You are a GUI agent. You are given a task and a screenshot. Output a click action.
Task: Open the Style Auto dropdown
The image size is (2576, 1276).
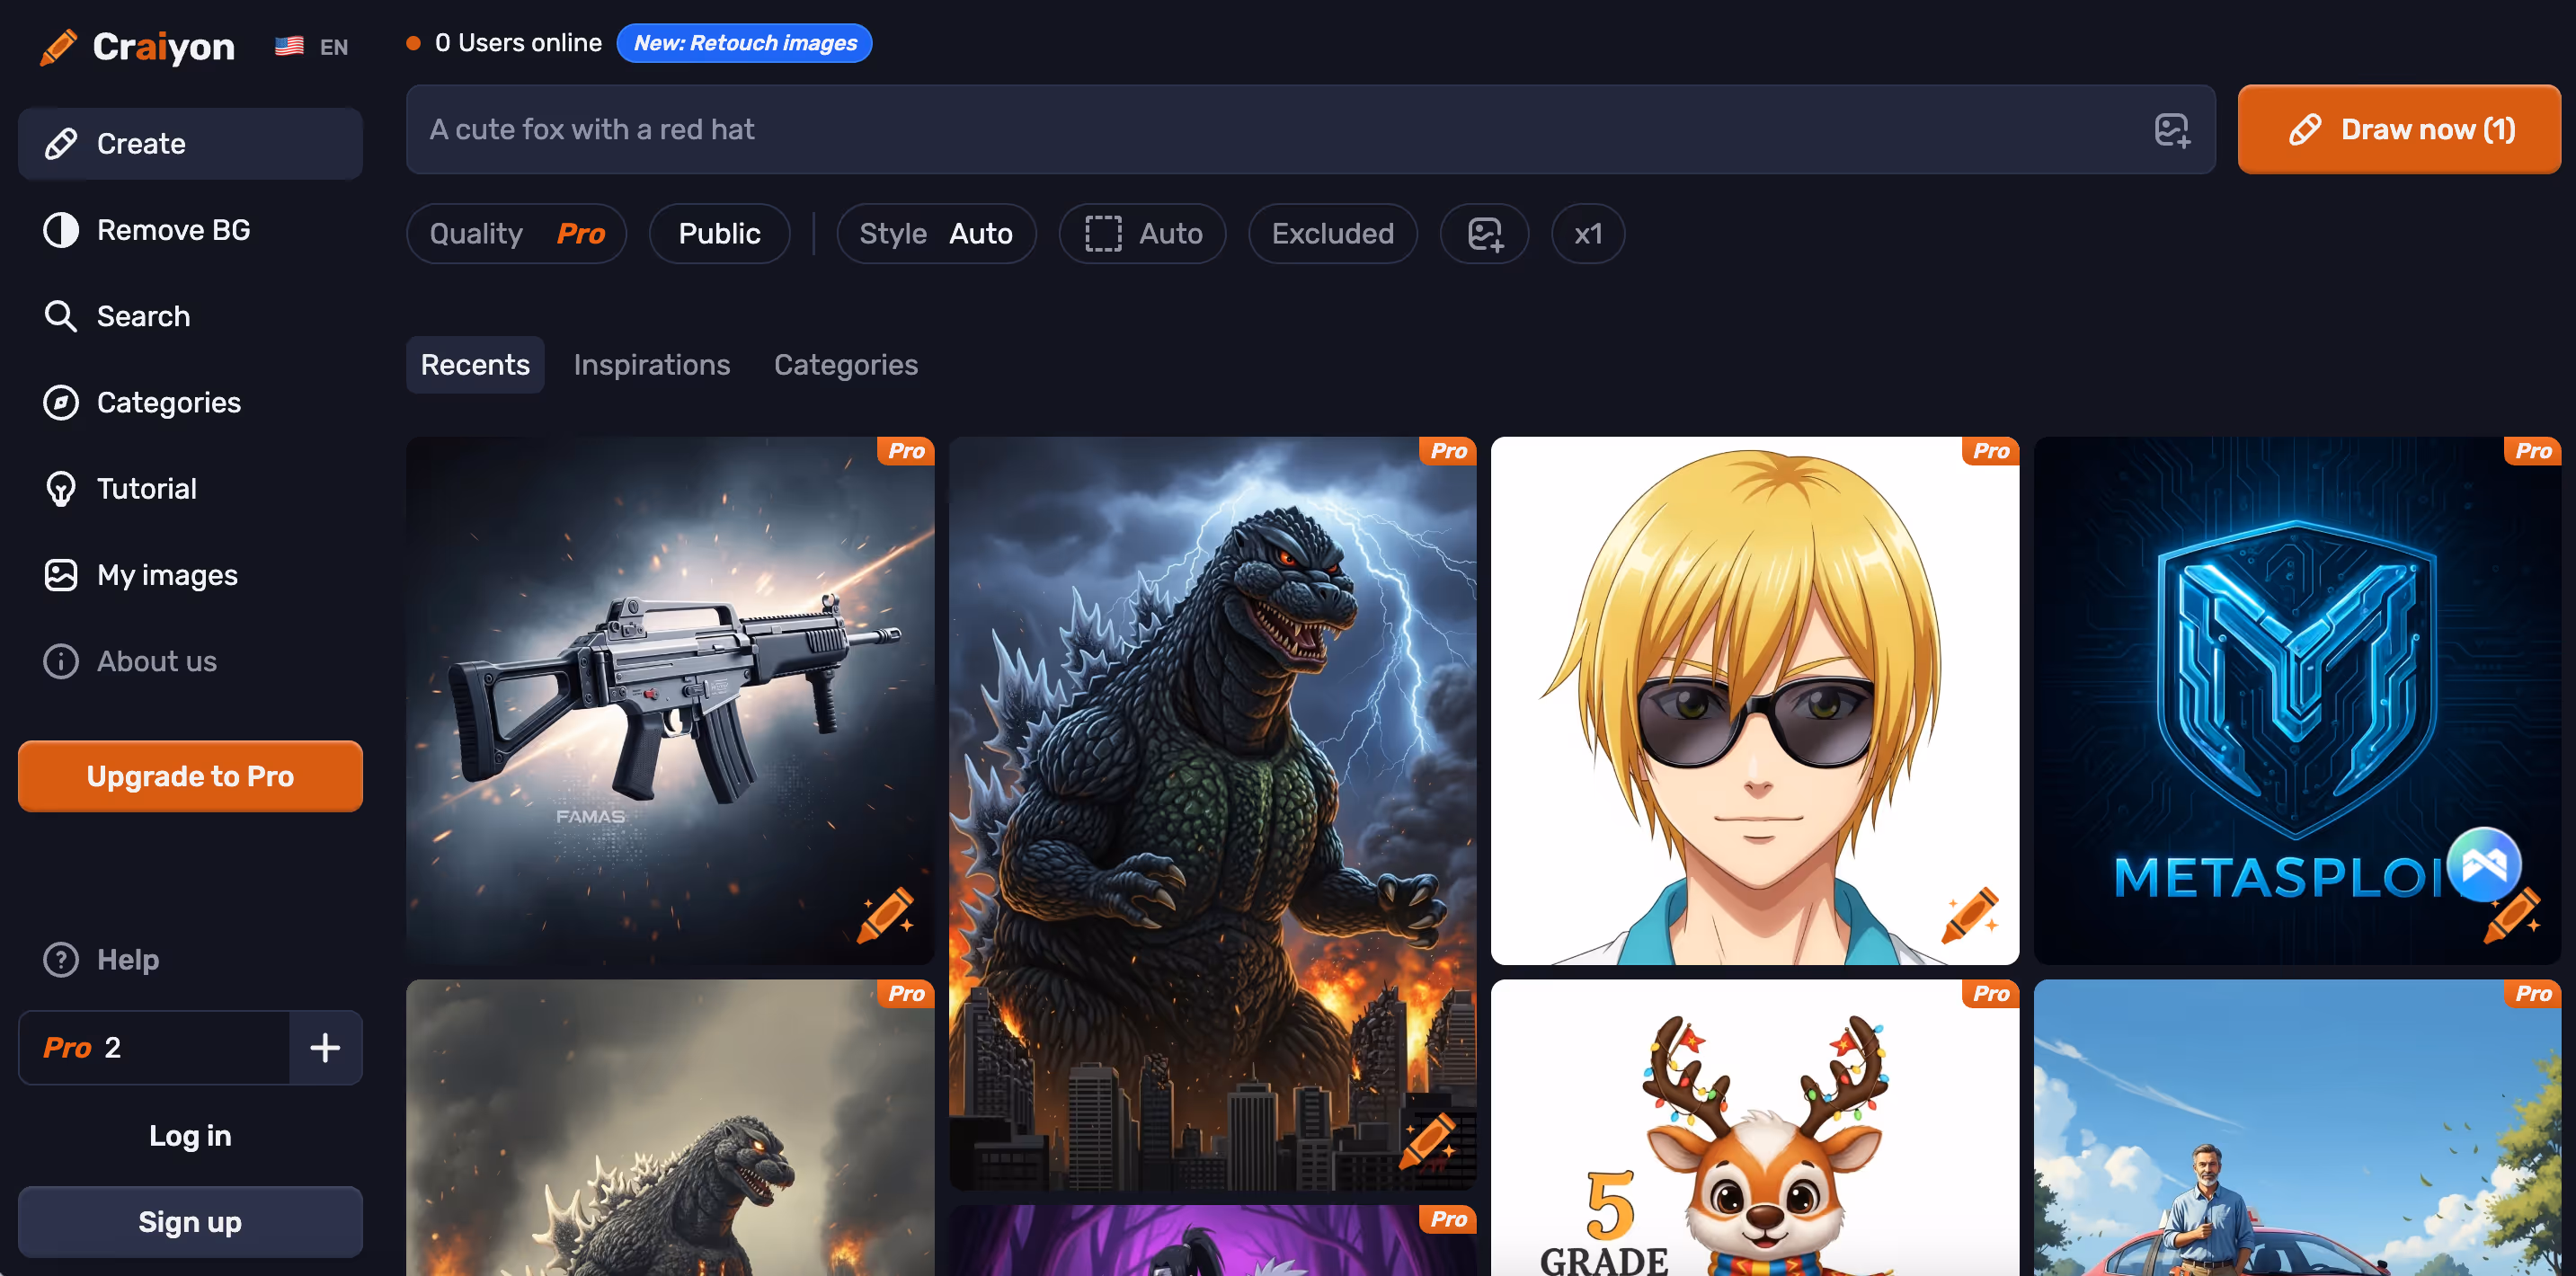pyautogui.click(x=936, y=234)
